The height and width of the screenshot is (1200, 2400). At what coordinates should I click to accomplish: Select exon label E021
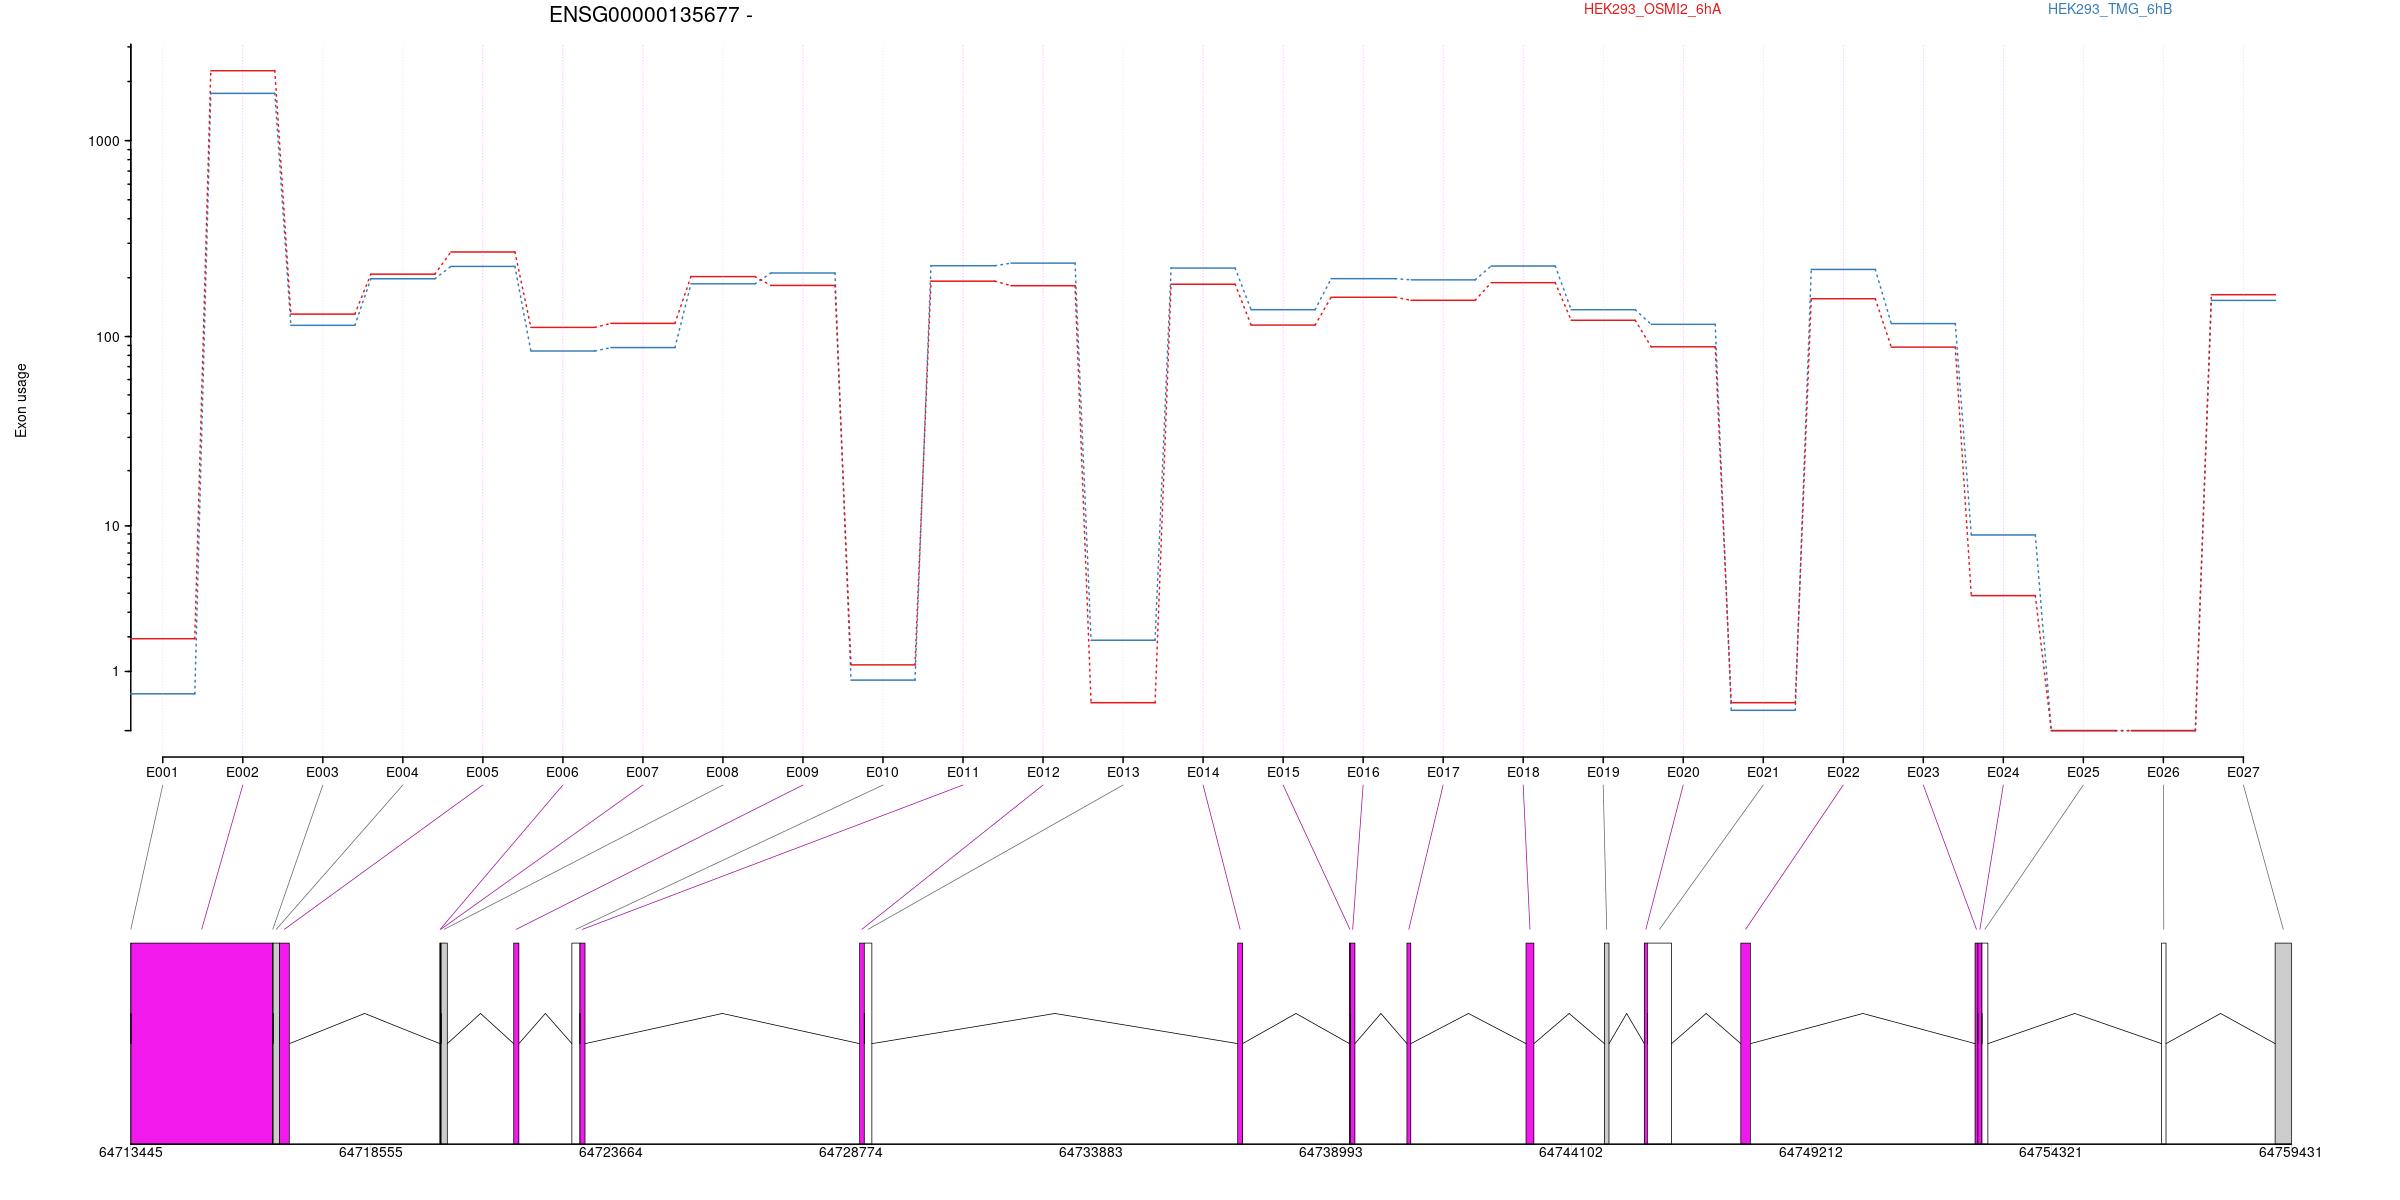pos(1763,772)
